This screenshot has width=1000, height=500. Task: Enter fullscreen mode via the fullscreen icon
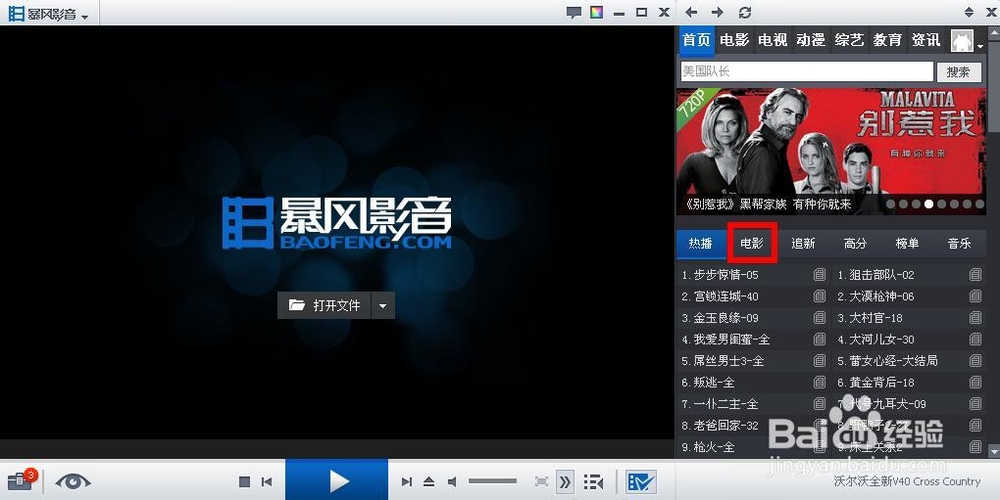click(x=541, y=482)
